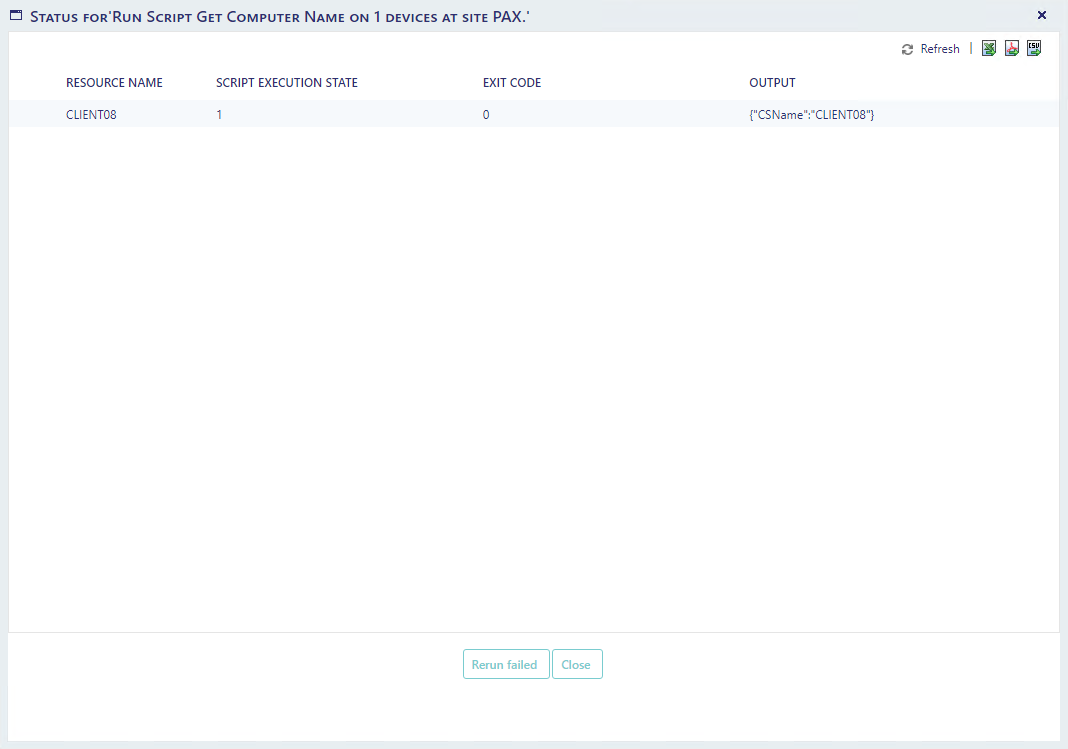Click the exit code value 0
This screenshot has width=1068, height=749.
coord(486,115)
